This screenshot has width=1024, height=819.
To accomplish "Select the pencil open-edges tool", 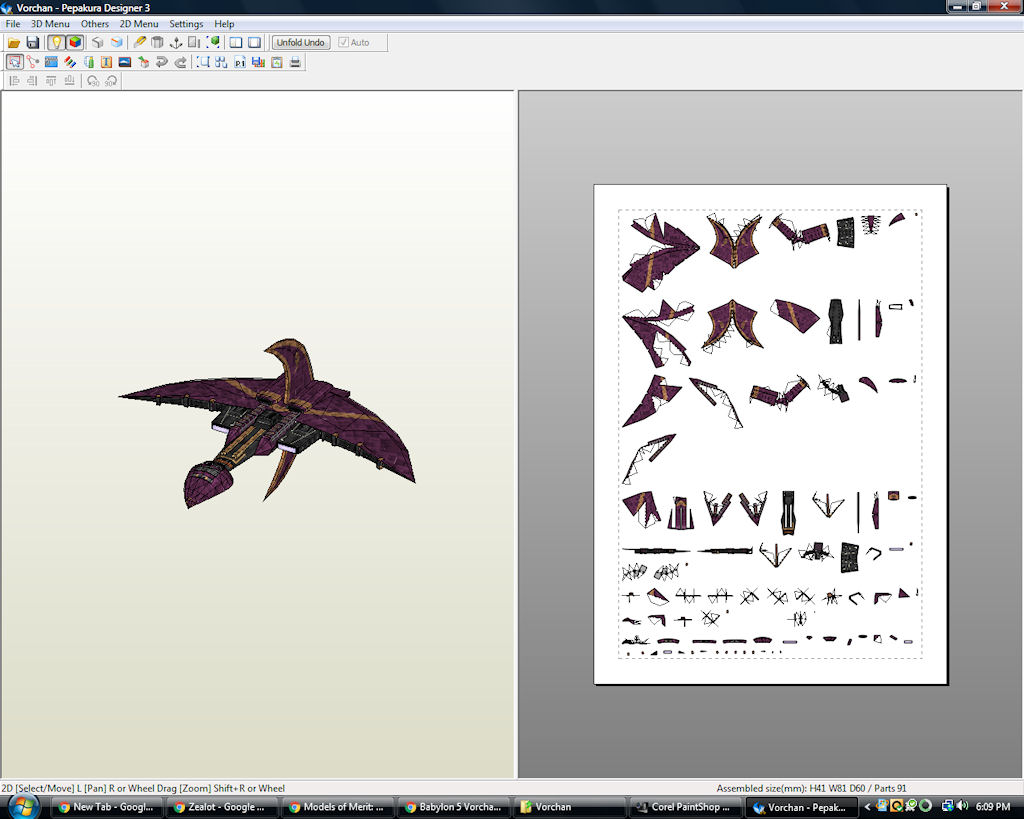I will coord(139,42).
